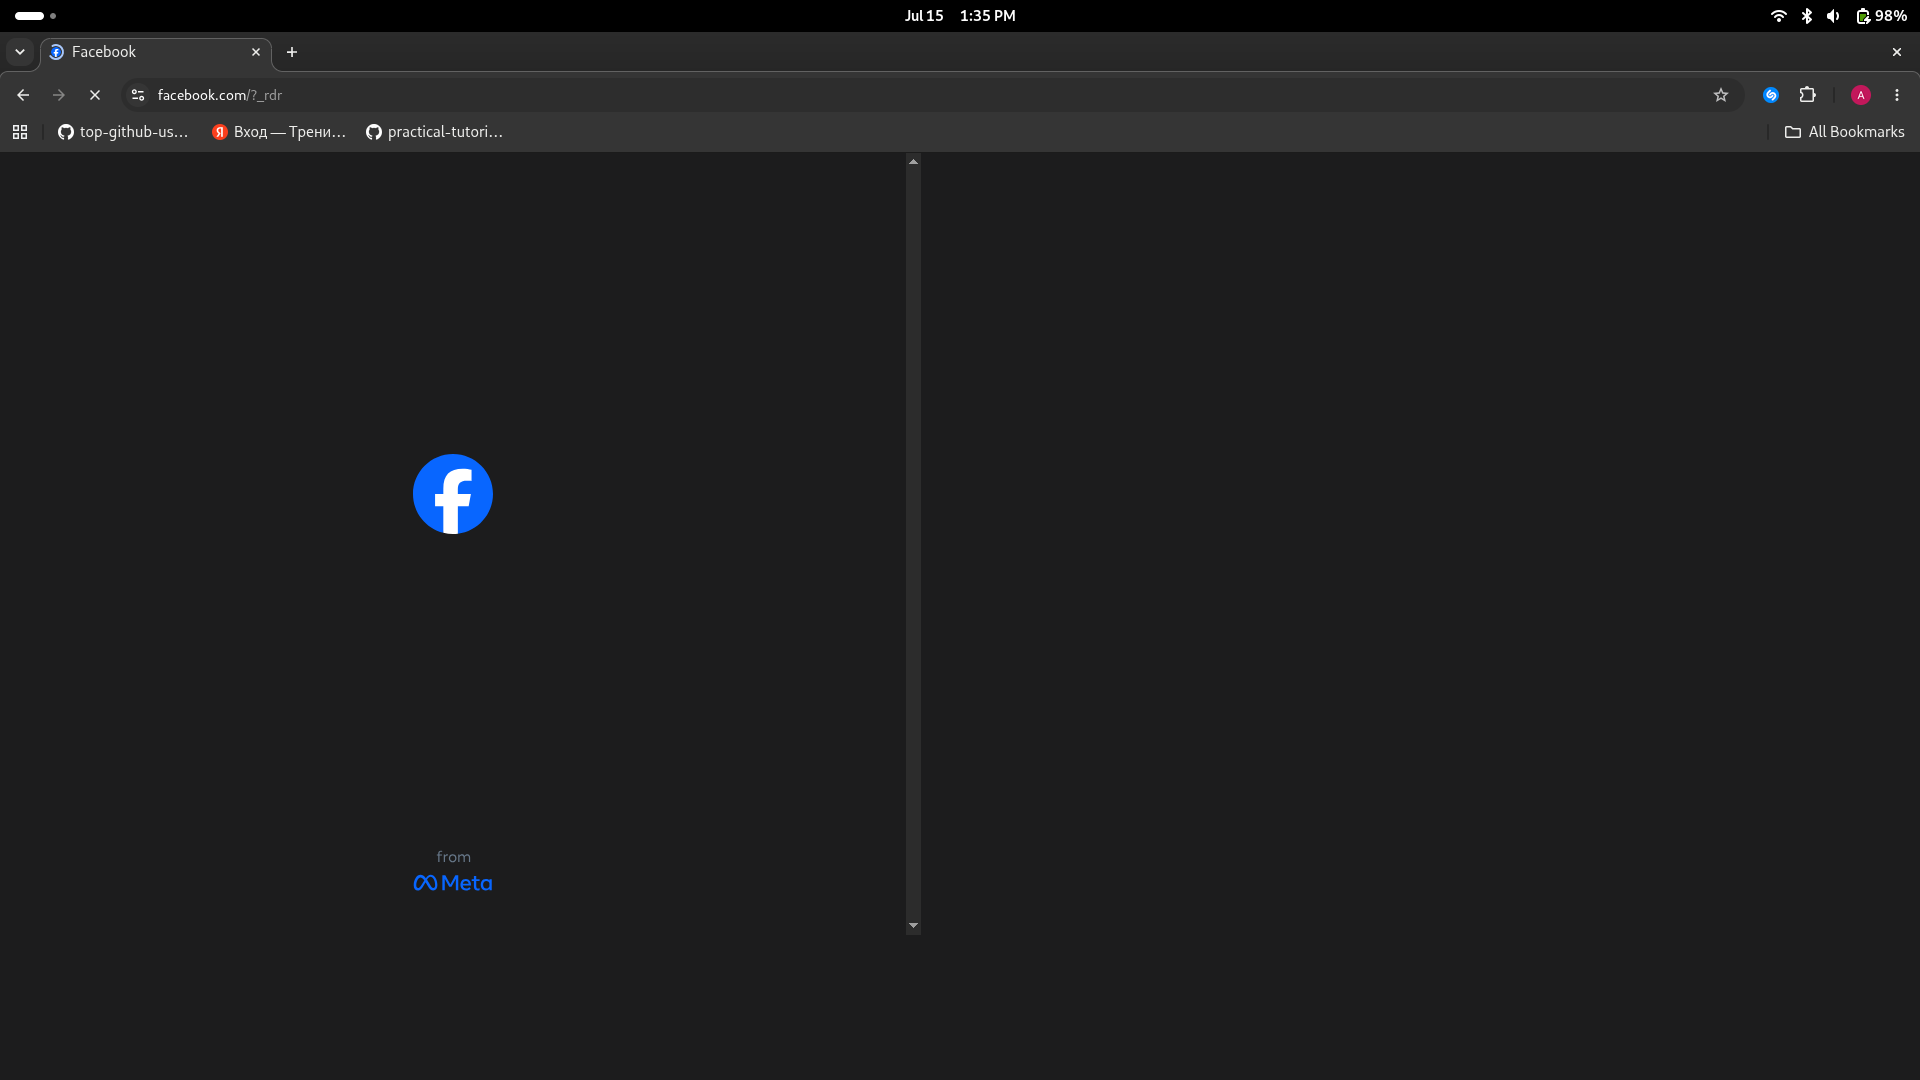
Task: Expand the tab search dropdown arrow
Action: (20, 52)
